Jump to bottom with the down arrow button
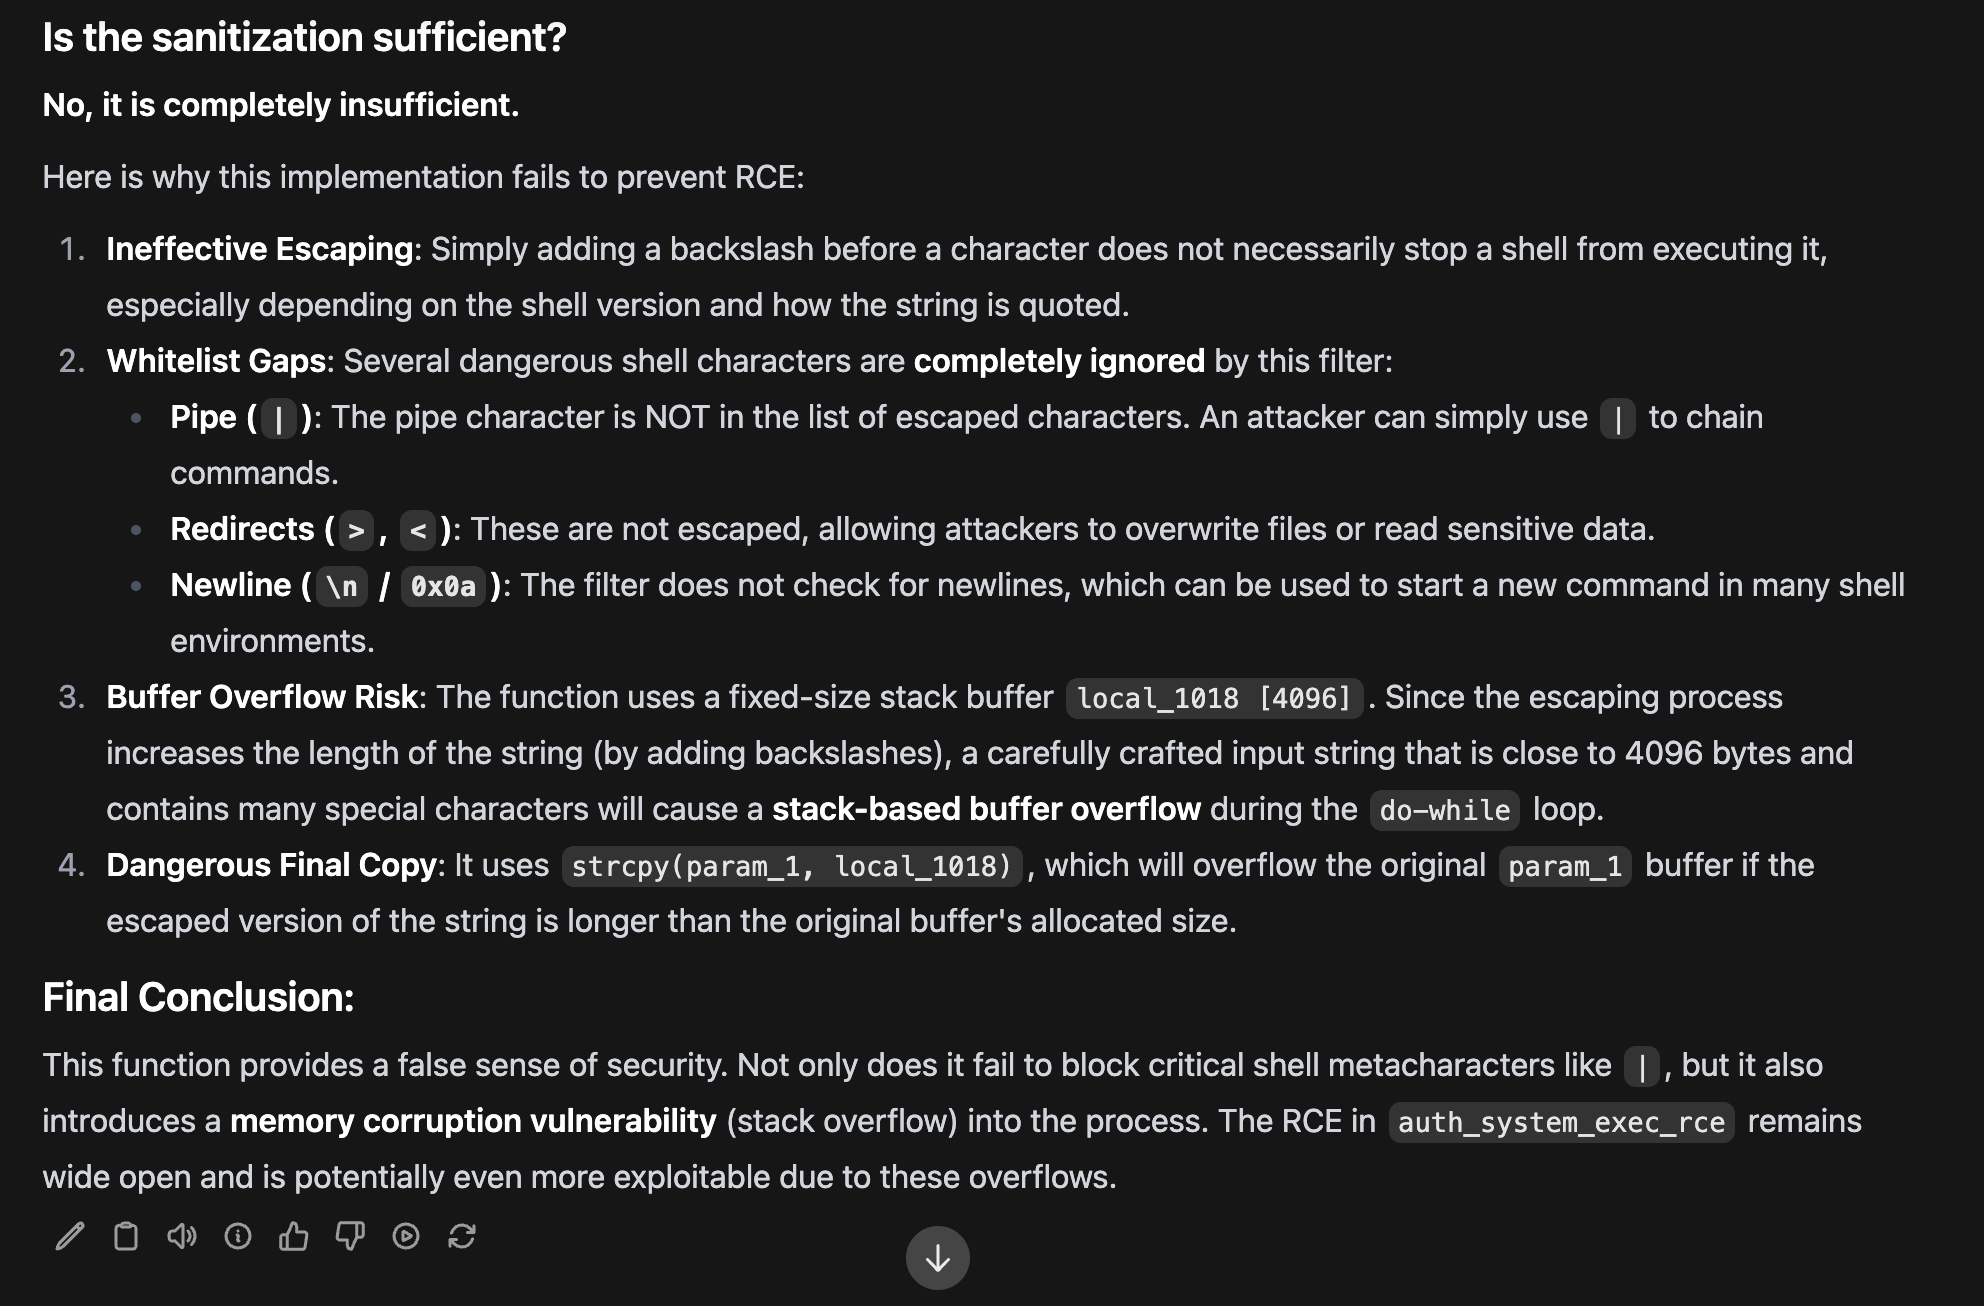1984x1306 pixels. click(x=938, y=1258)
